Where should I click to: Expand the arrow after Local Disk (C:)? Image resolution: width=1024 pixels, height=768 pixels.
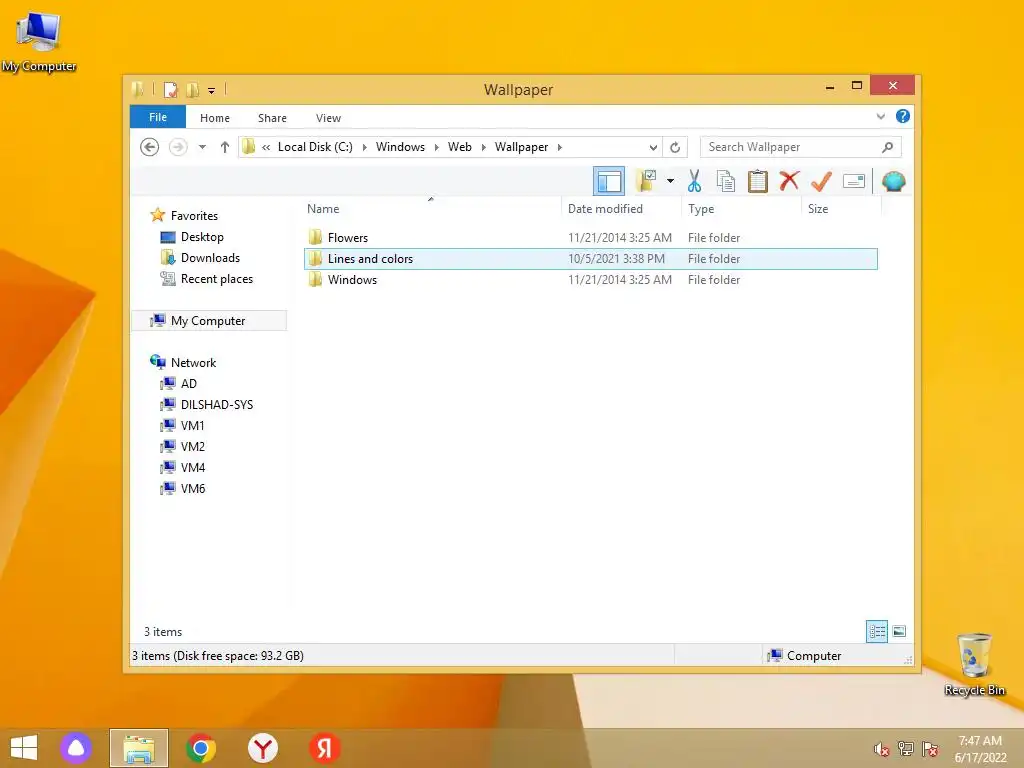coord(364,148)
